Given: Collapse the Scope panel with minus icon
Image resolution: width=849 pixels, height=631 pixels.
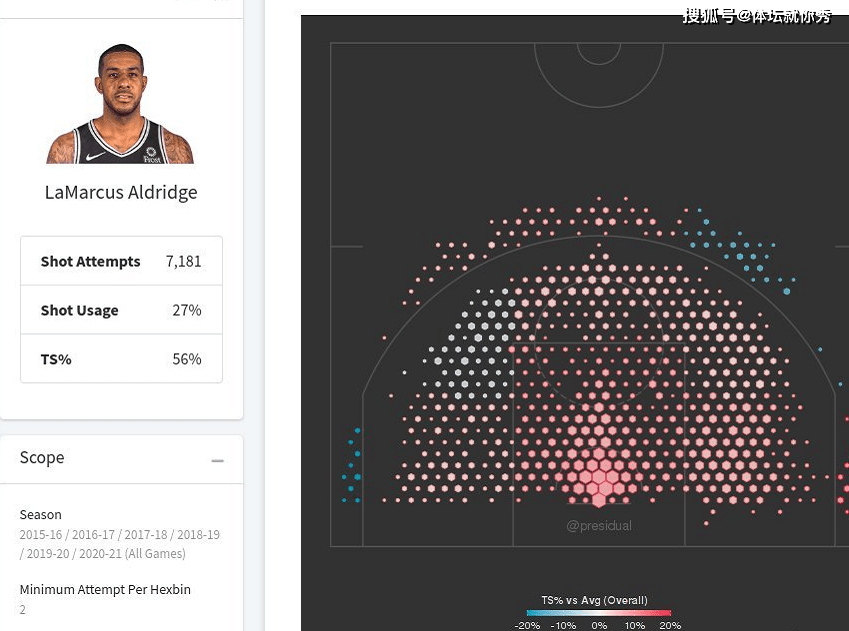Looking at the screenshot, I should 217,460.
